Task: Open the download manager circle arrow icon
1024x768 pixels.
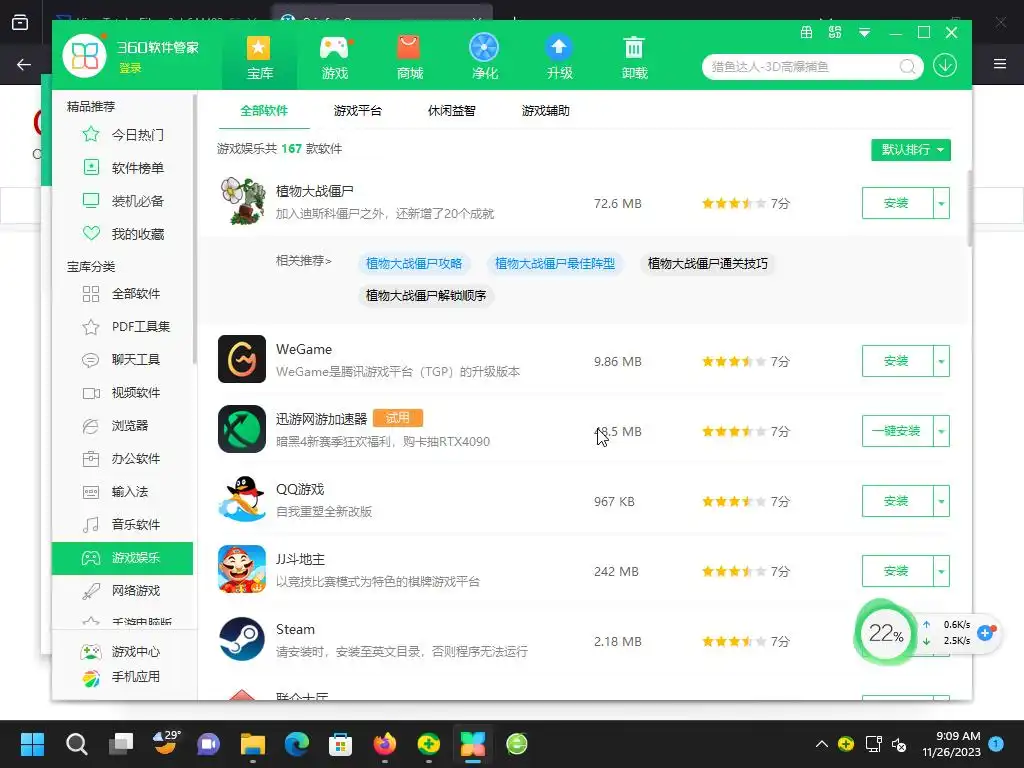Action: coord(945,66)
